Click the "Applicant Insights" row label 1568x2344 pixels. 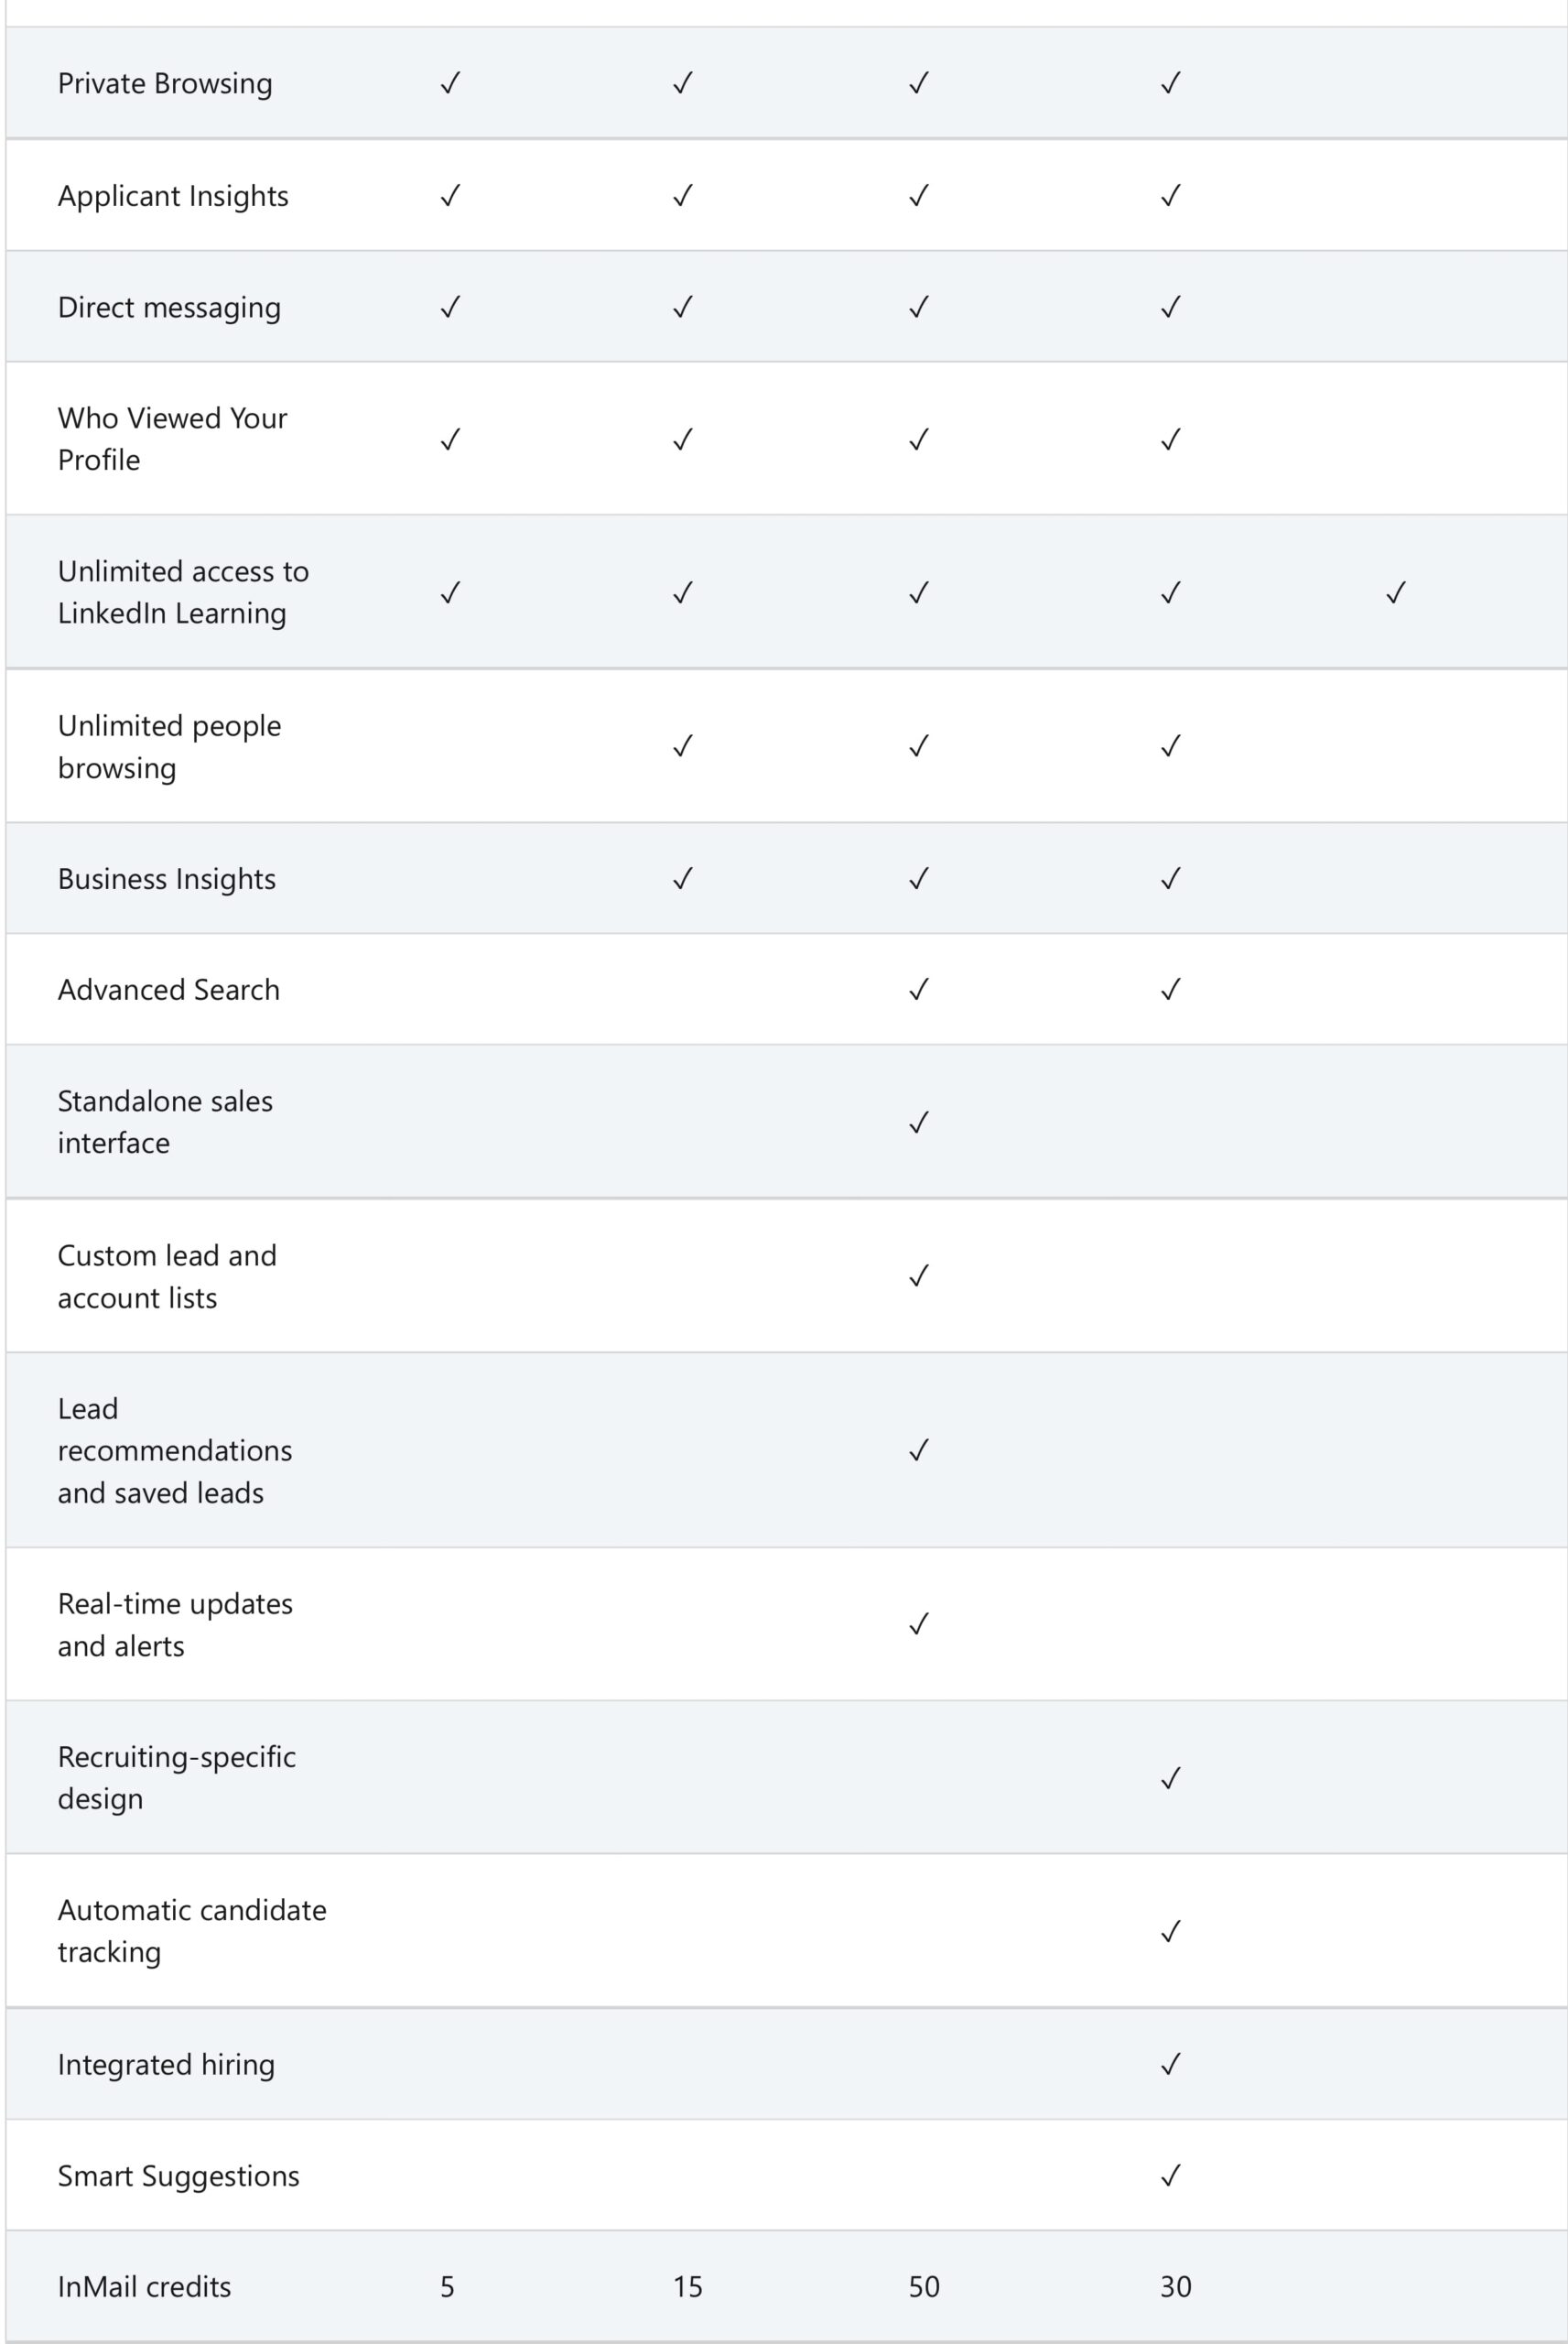click(x=173, y=196)
